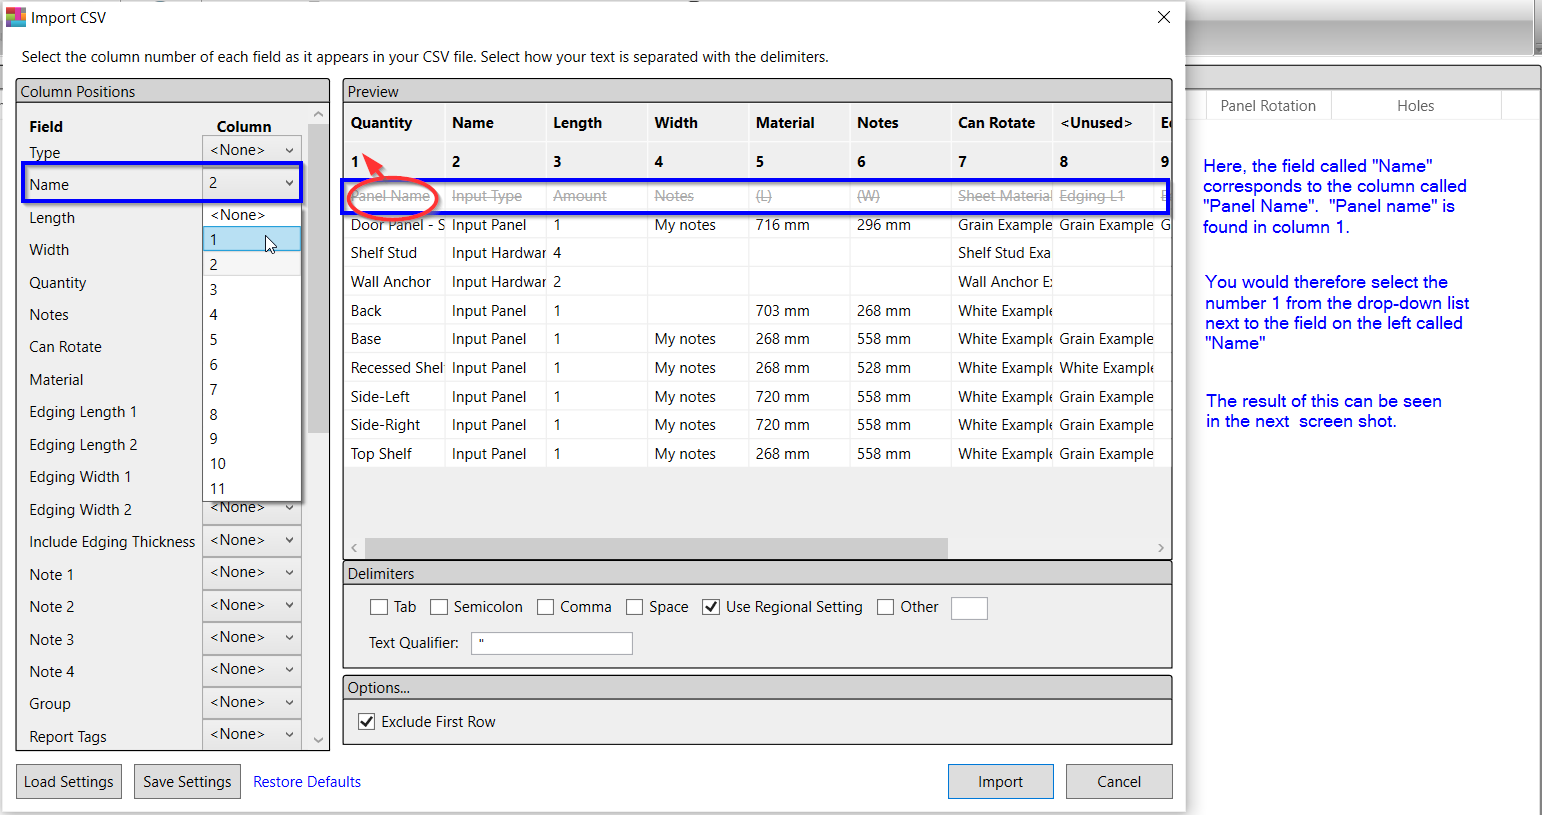Open the Report Tags column dropdown
The width and height of the screenshot is (1542, 815).
(251, 734)
